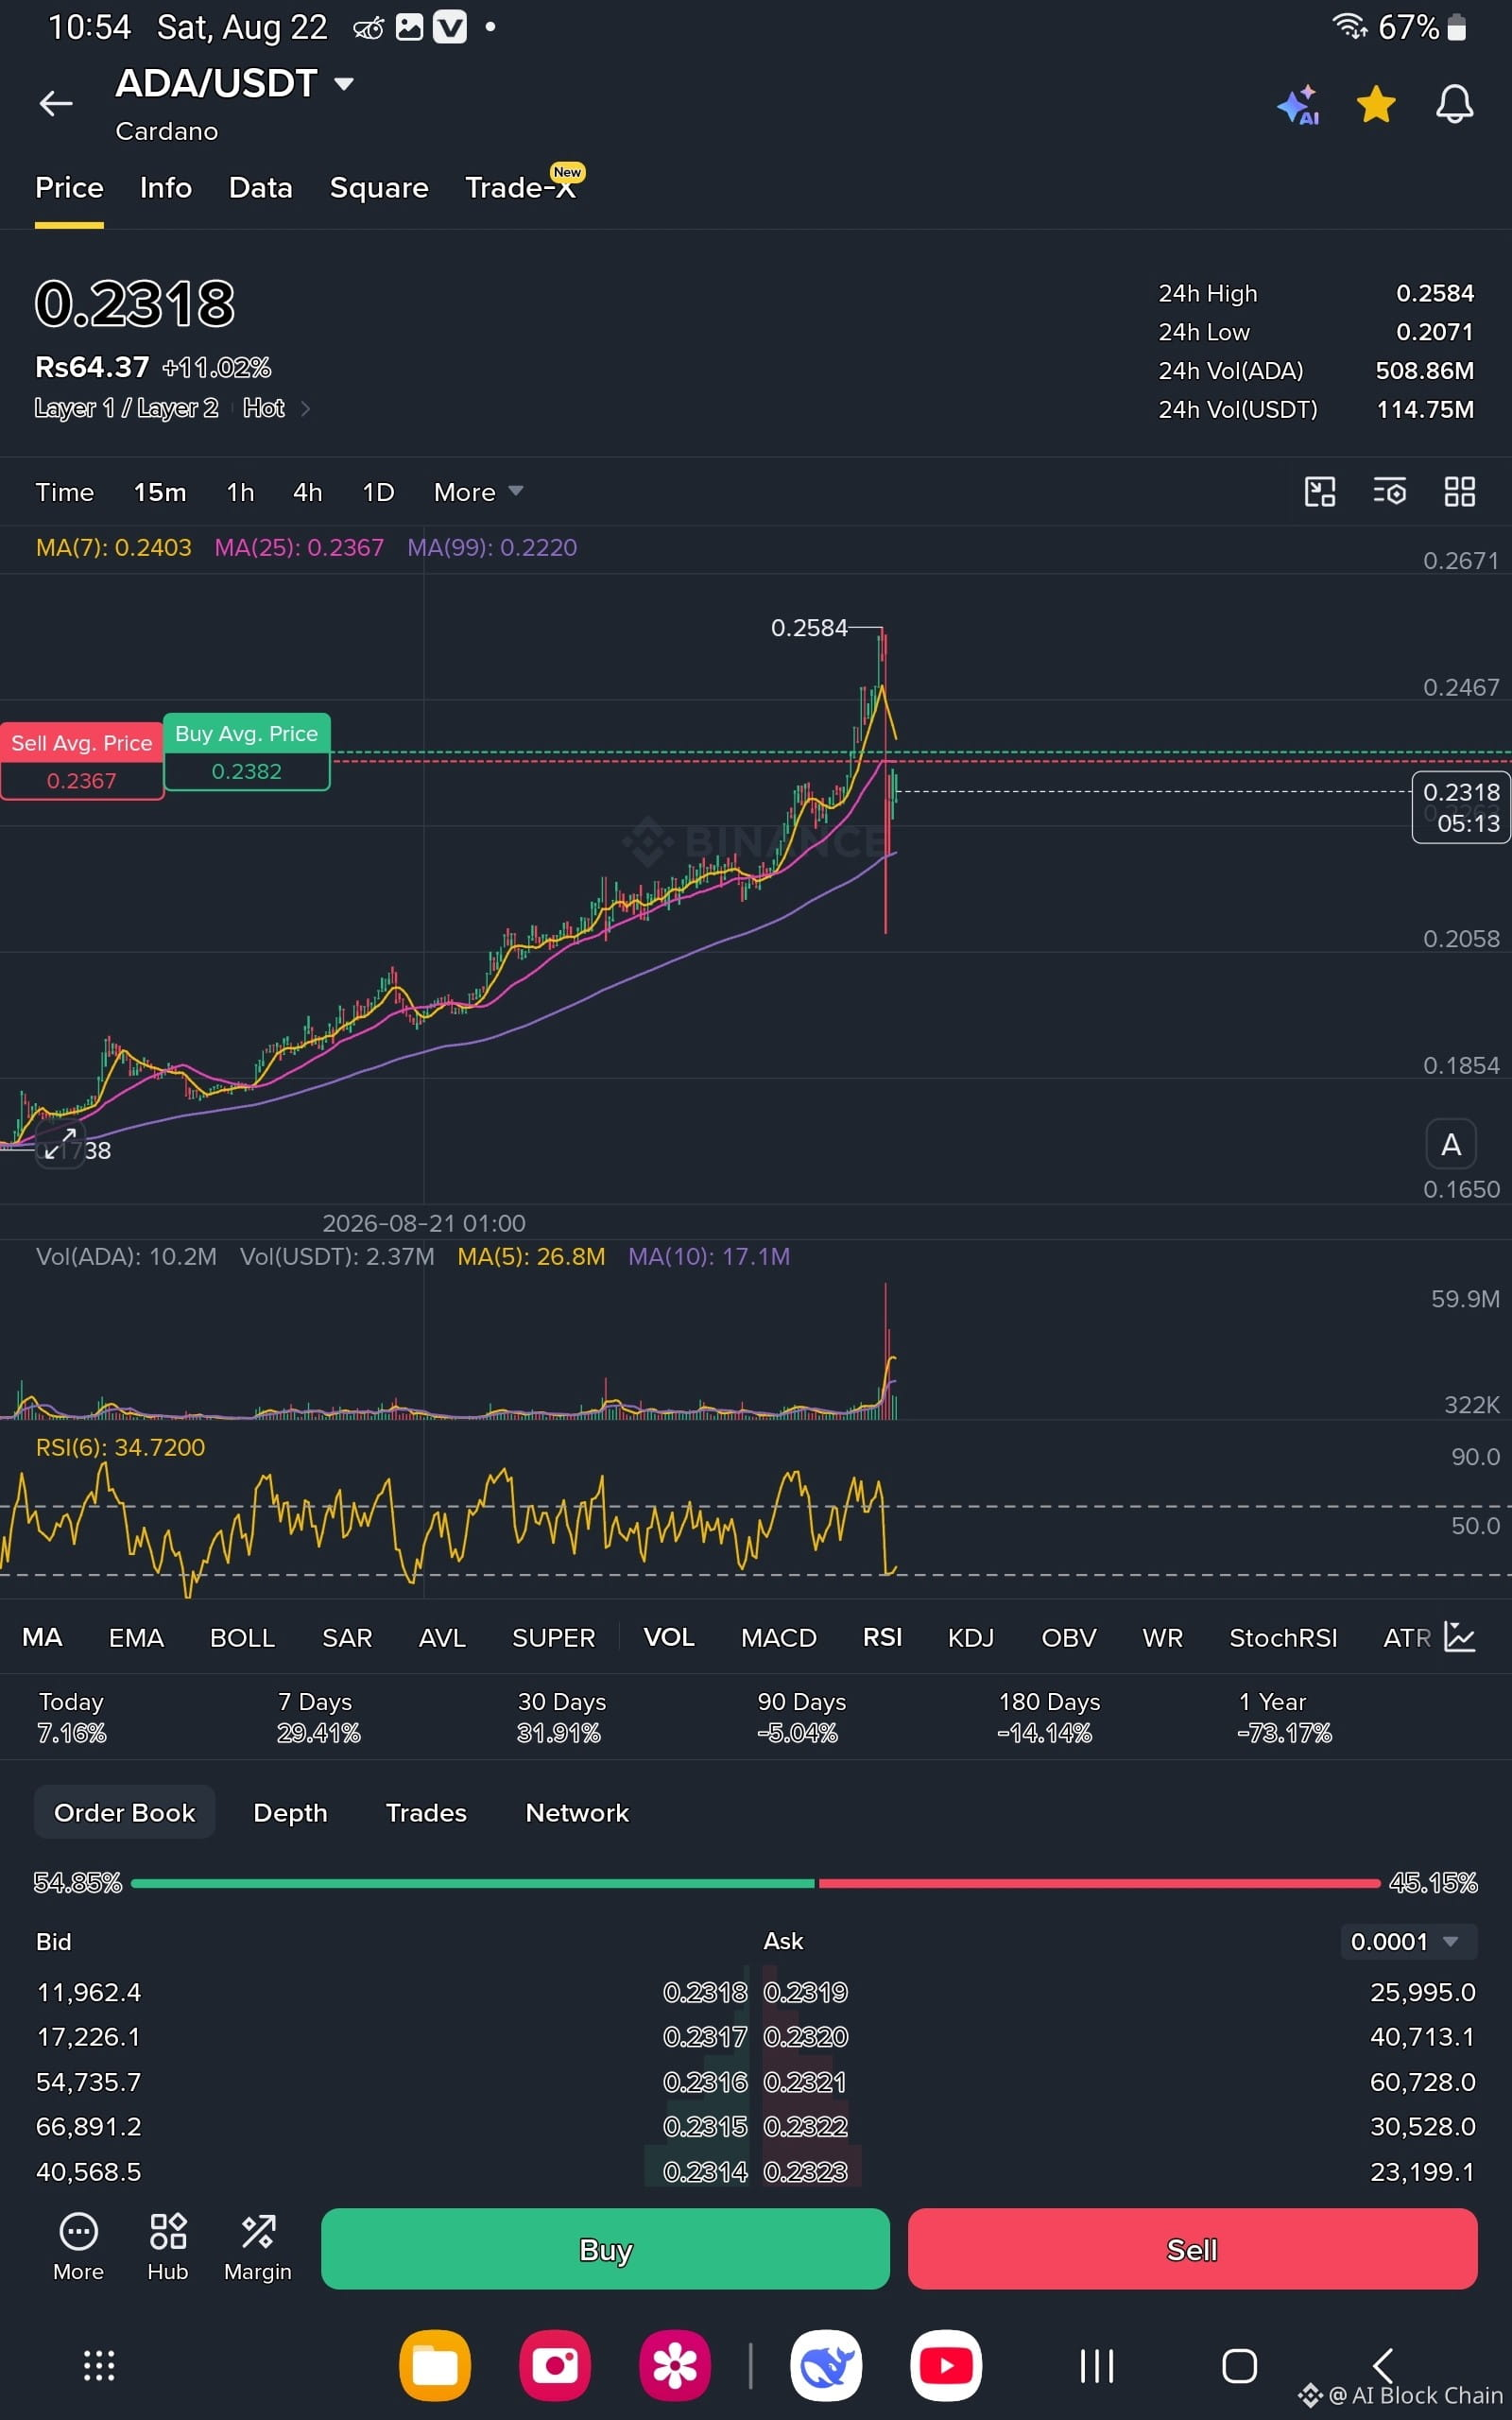The width and height of the screenshot is (1512, 2420).
Task: Switch to the Square tab
Action: (379, 188)
